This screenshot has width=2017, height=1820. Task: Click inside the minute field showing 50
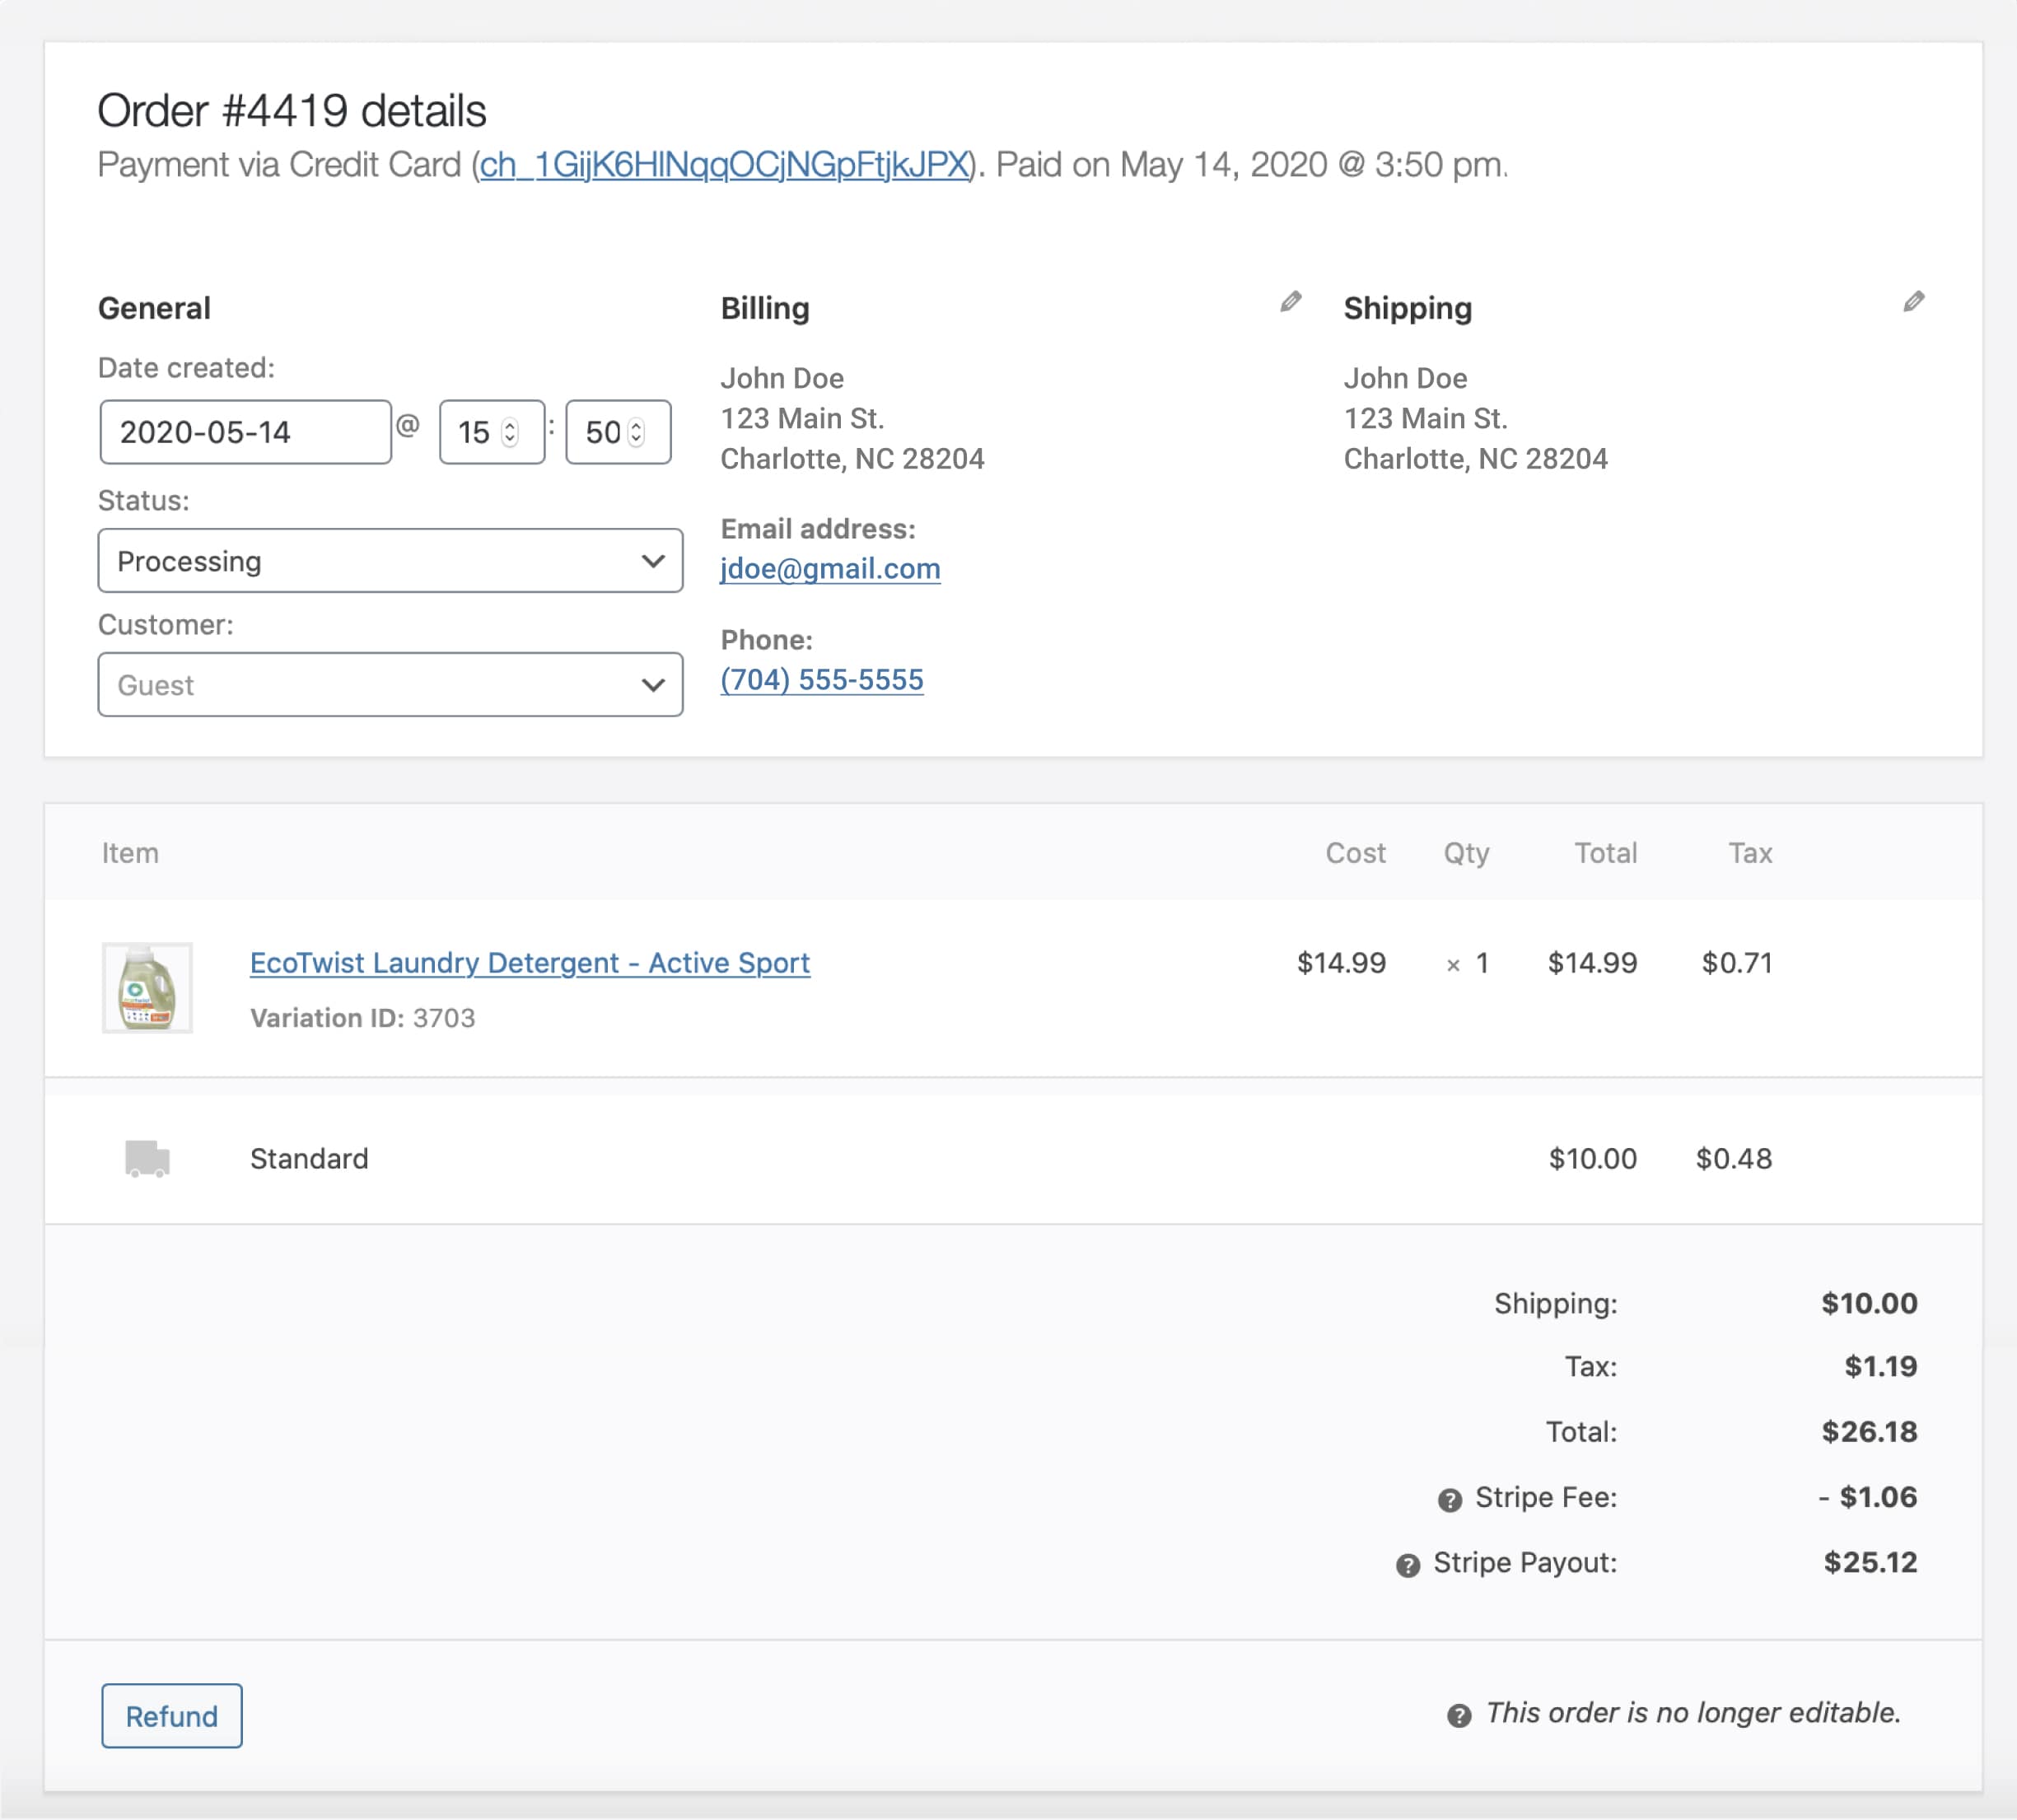click(x=601, y=432)
